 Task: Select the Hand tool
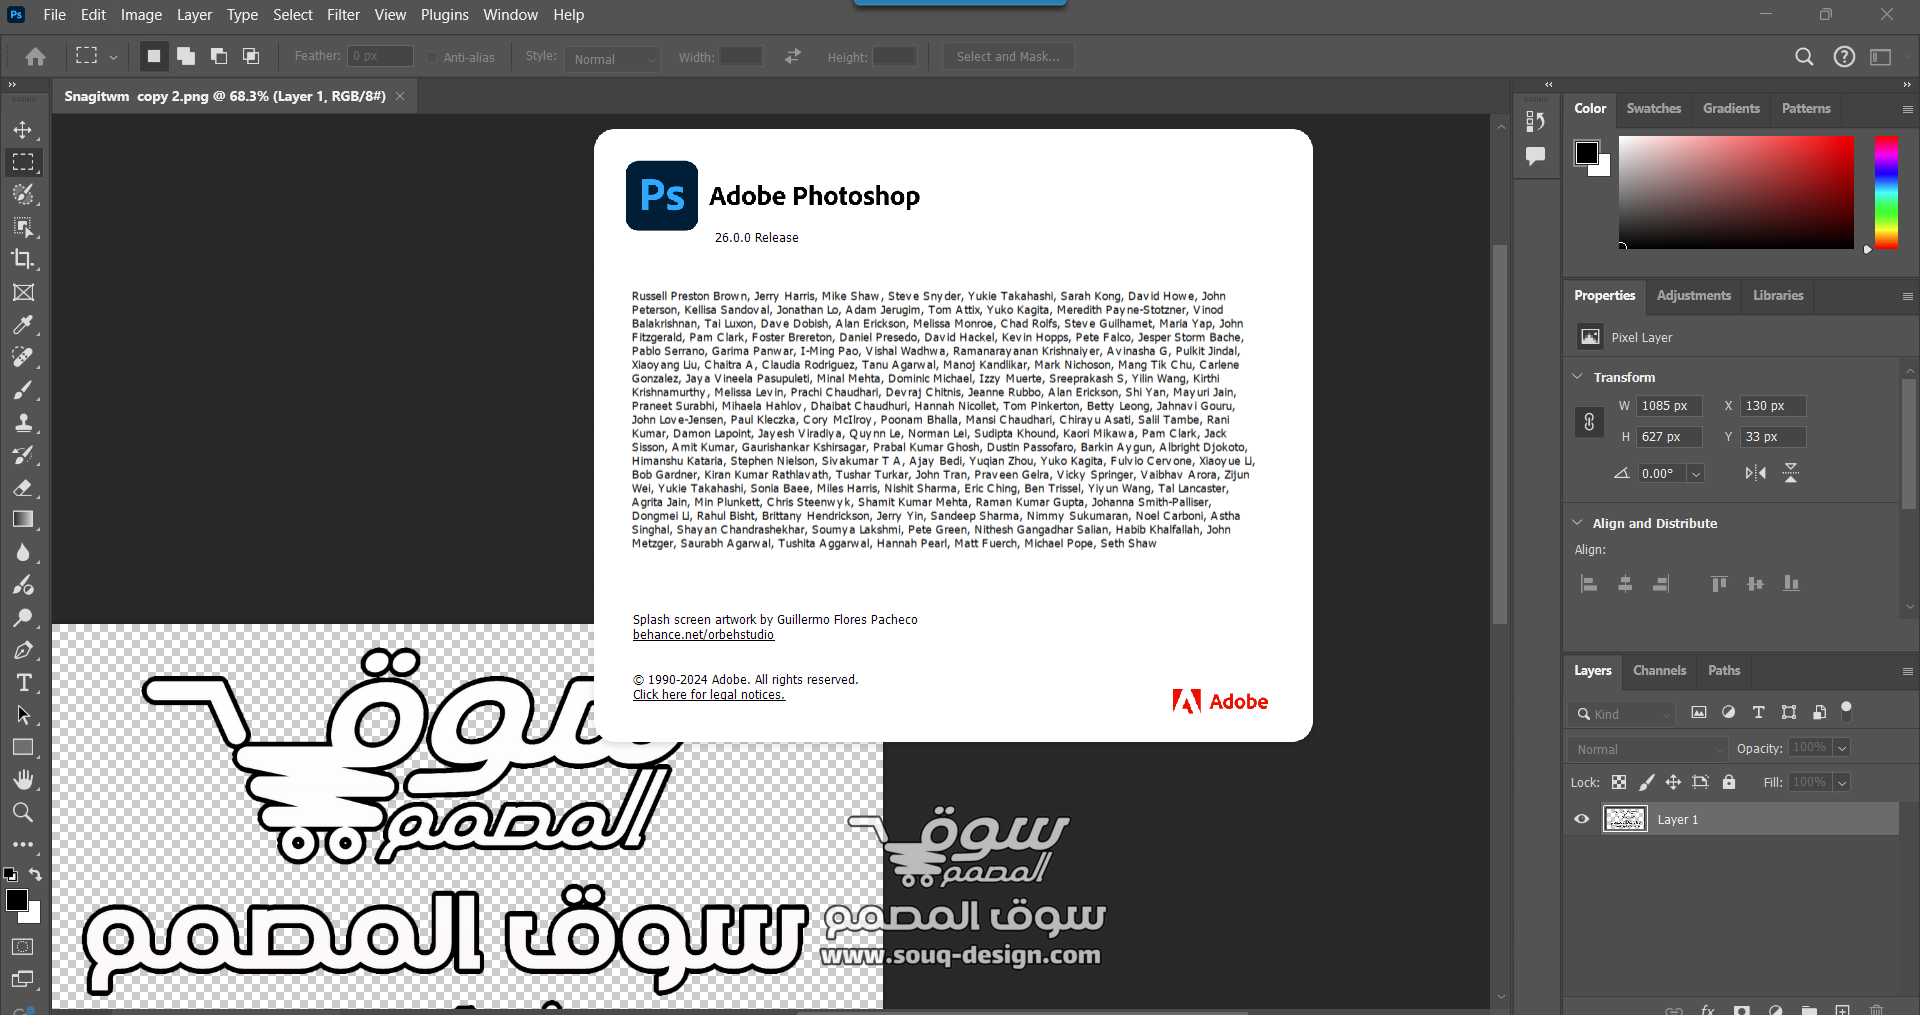pyautogui.click(x=23, y=779)
